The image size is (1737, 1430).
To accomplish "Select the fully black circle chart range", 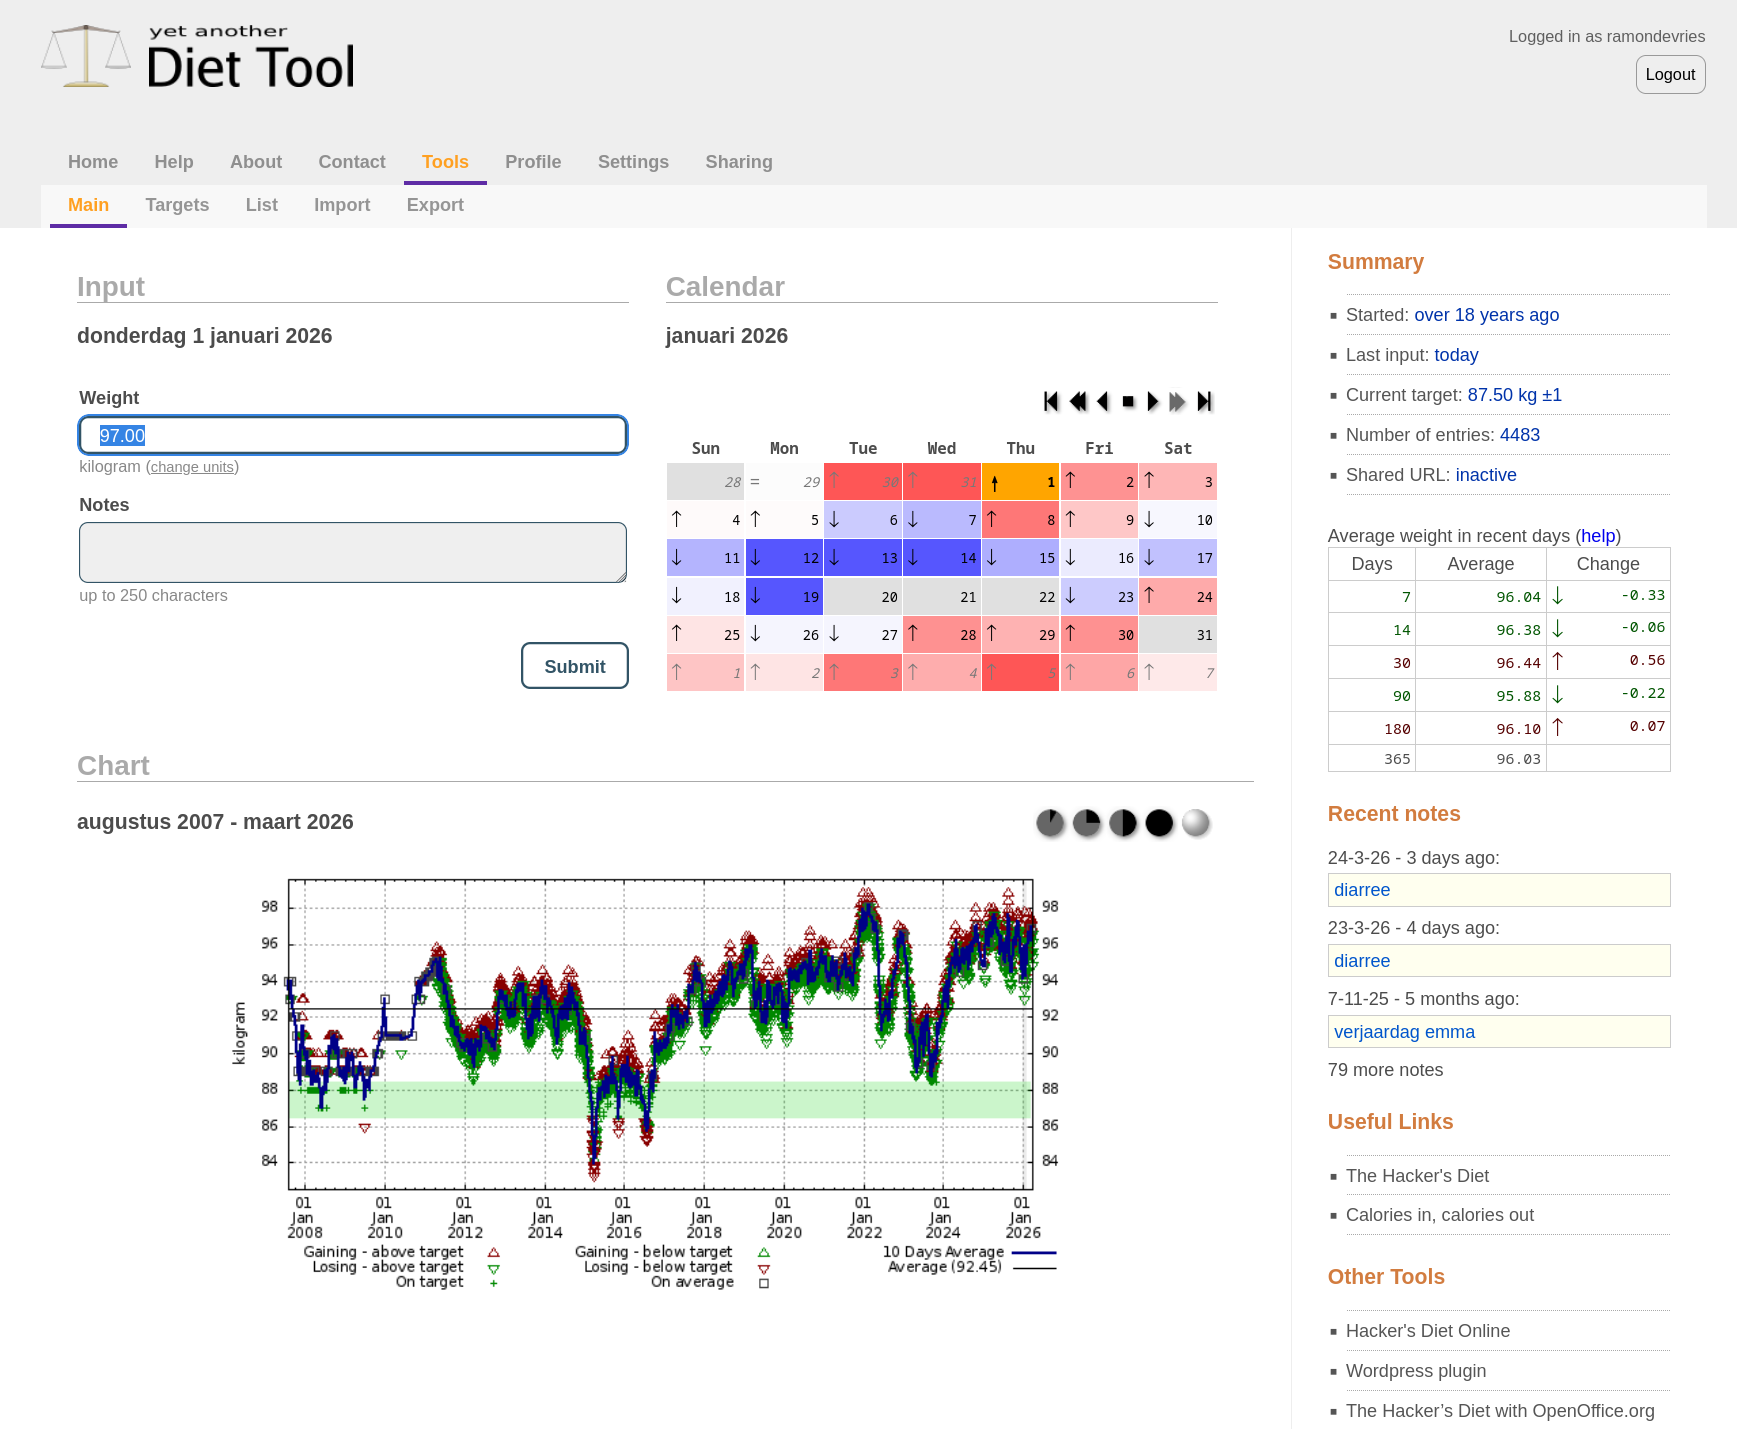I will [1159, 823].
